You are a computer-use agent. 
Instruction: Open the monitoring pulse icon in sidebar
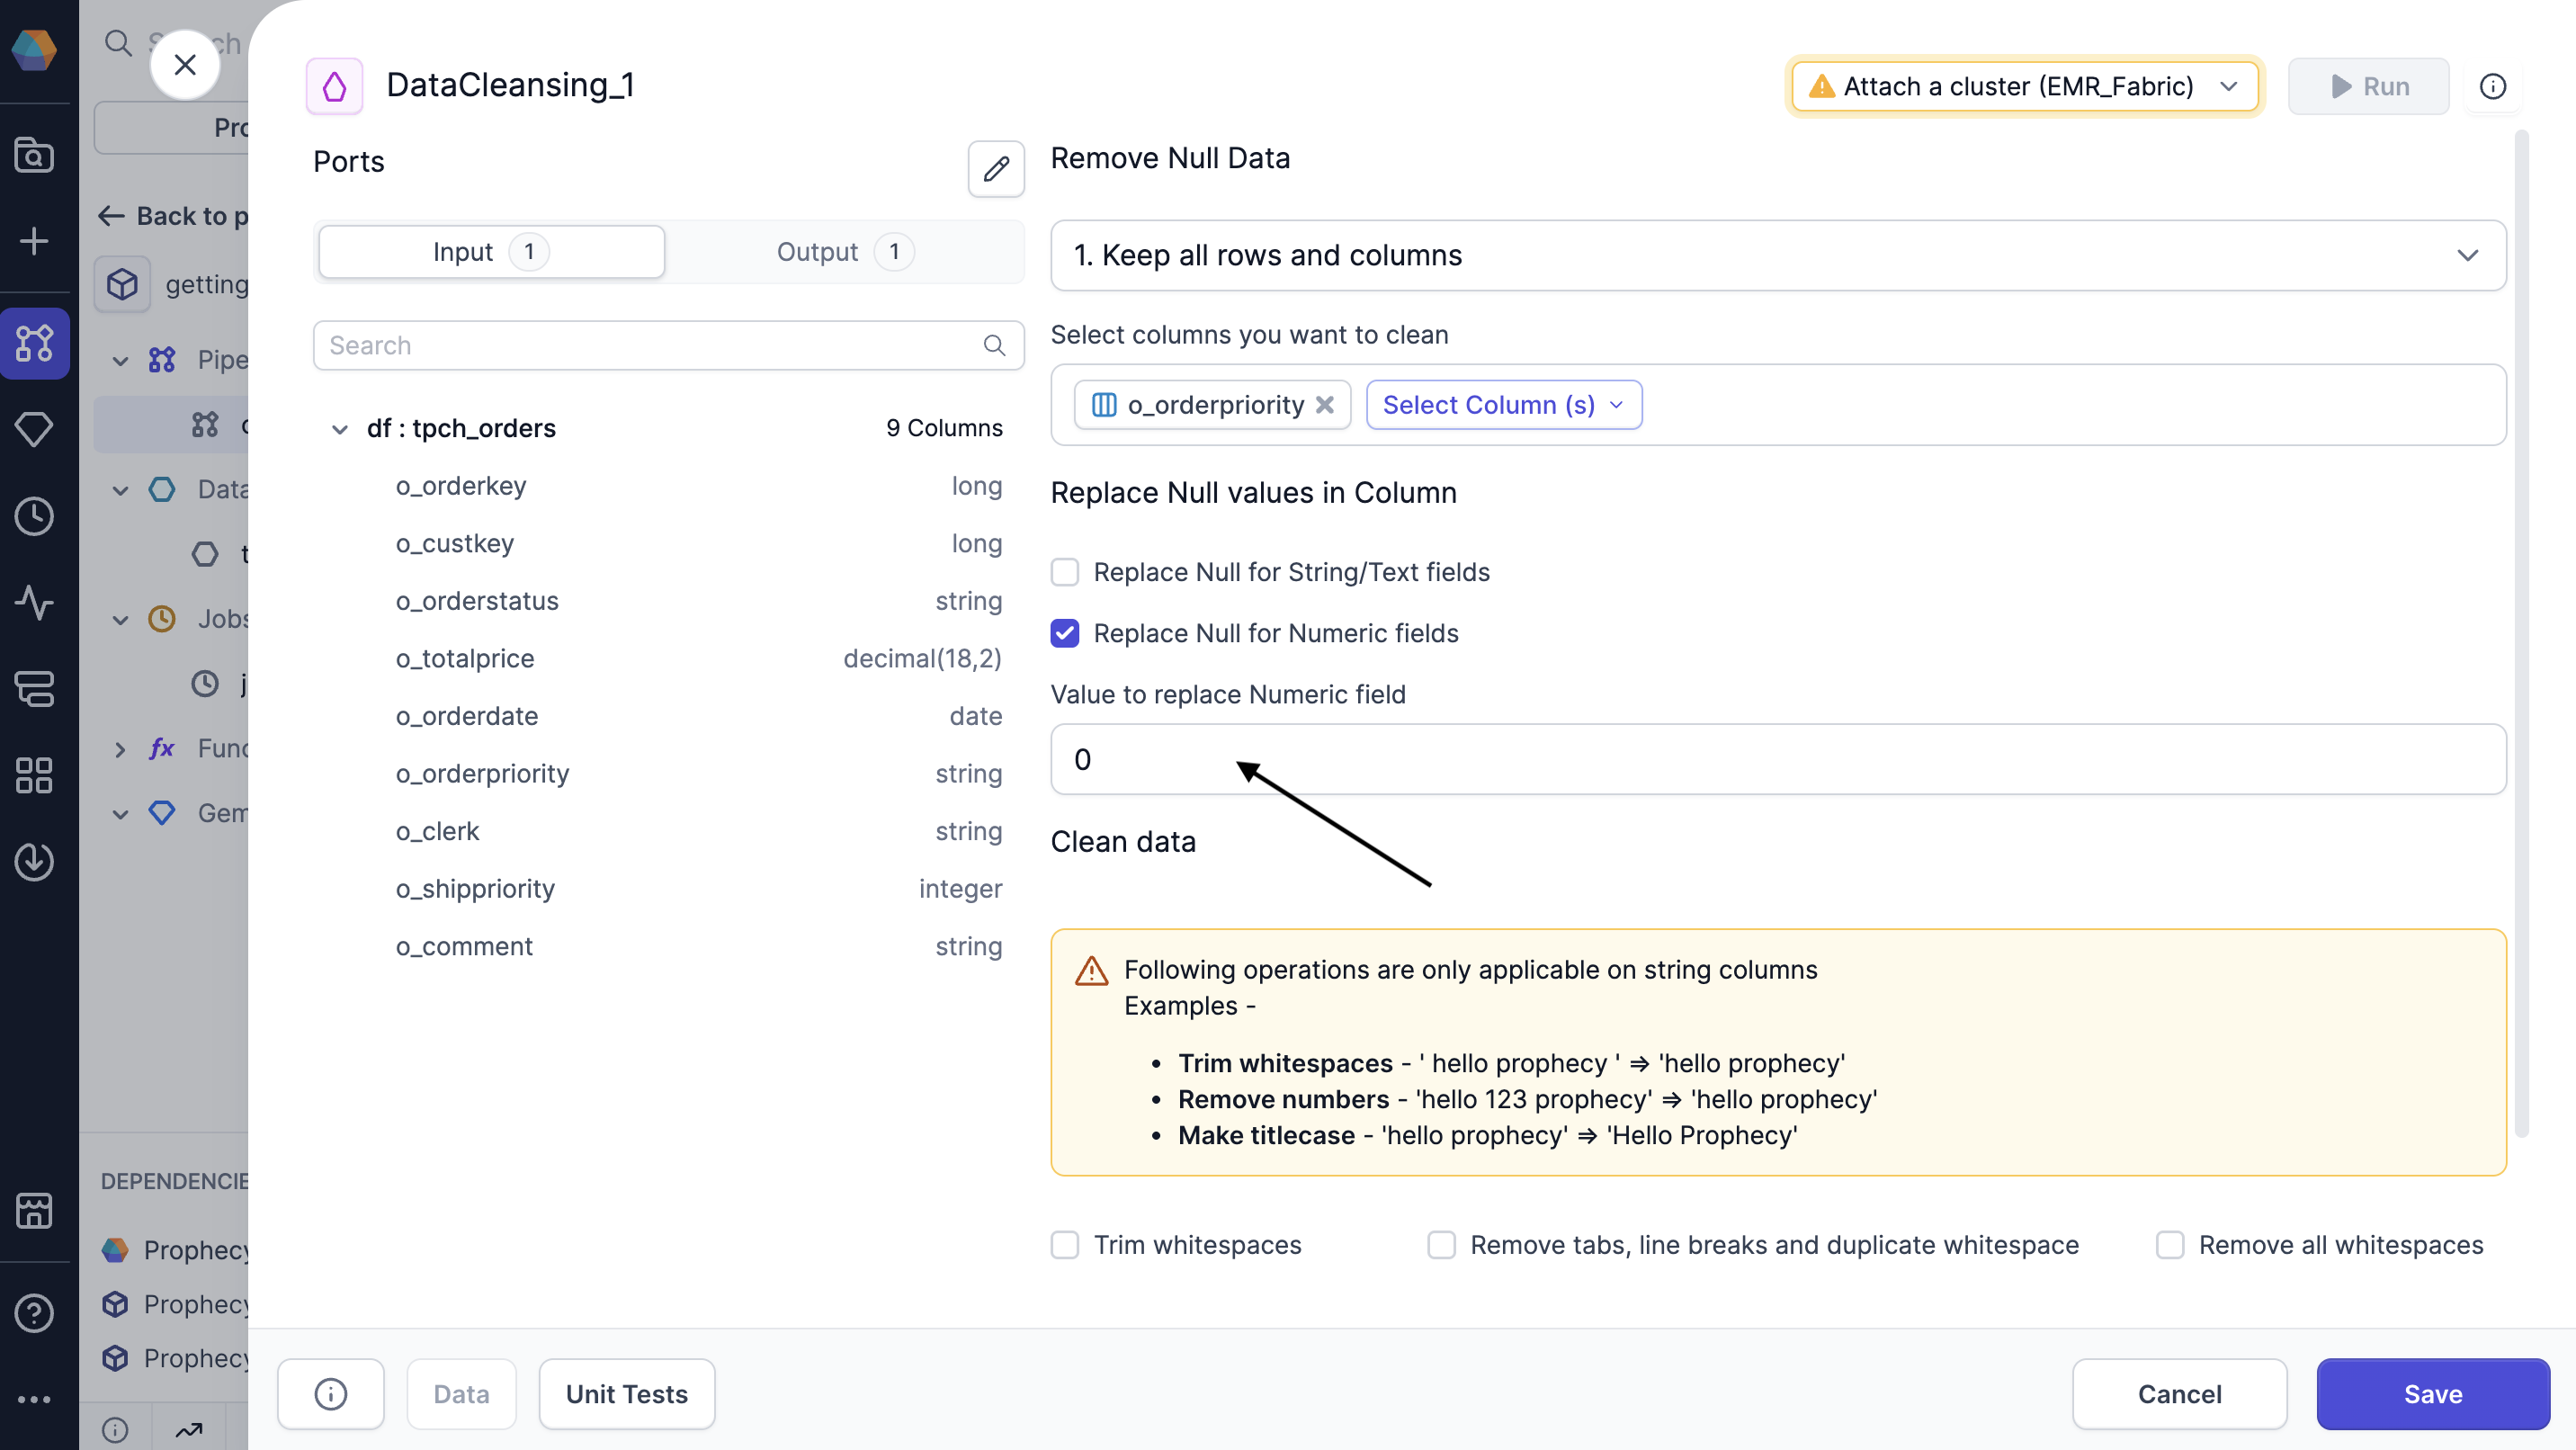(35, 602)
